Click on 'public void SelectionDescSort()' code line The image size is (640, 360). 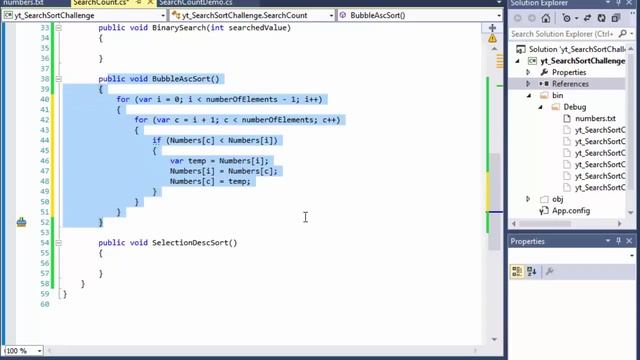168,243
